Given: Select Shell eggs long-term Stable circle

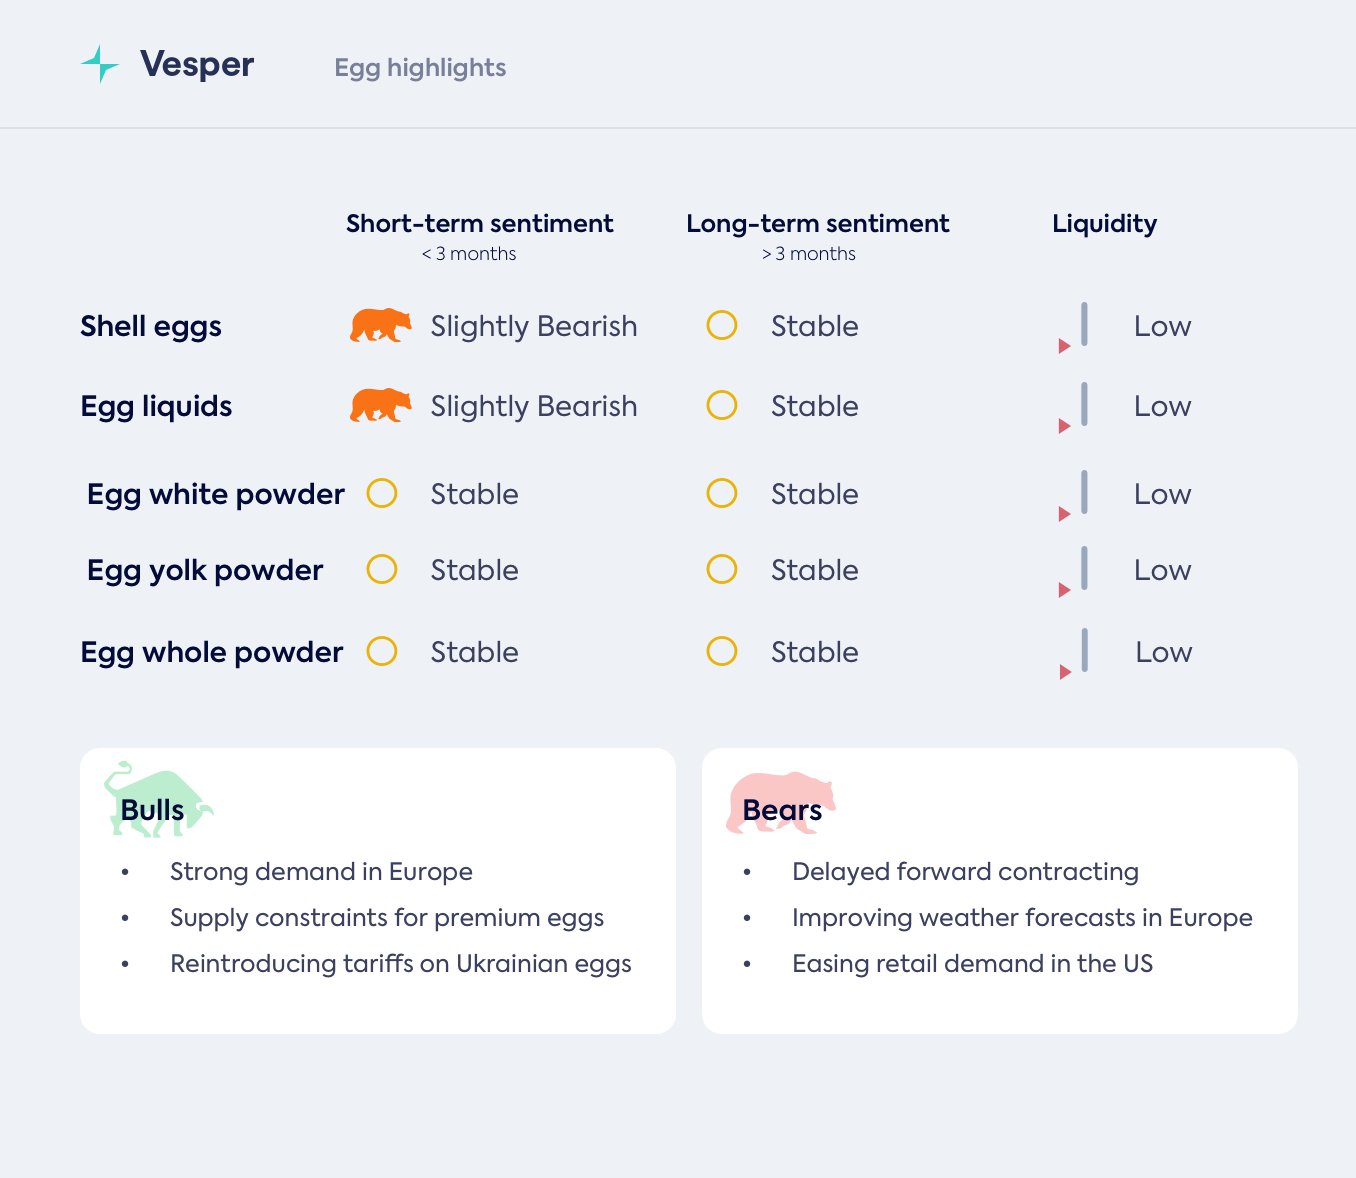Looking at the screenshot, I should [722, 325].
